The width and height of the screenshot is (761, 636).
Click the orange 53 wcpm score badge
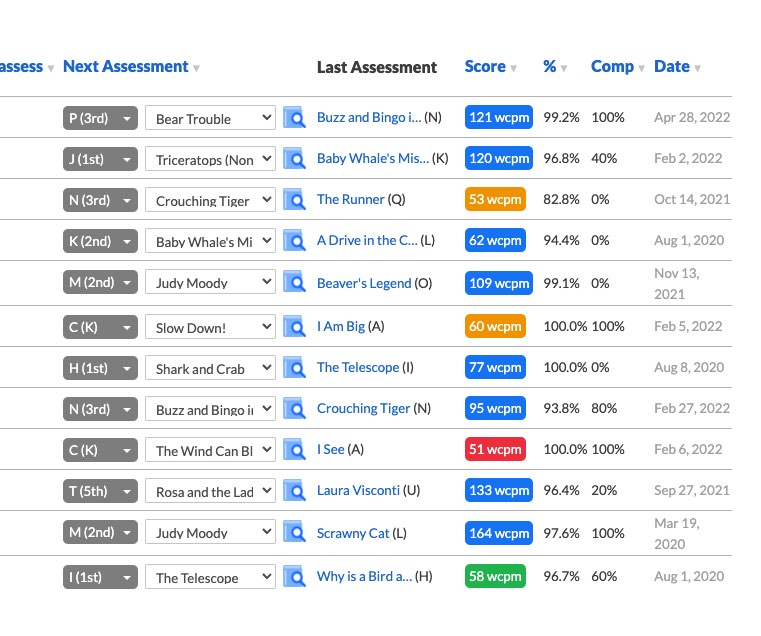pyautogui.click(x=495, y=200)
